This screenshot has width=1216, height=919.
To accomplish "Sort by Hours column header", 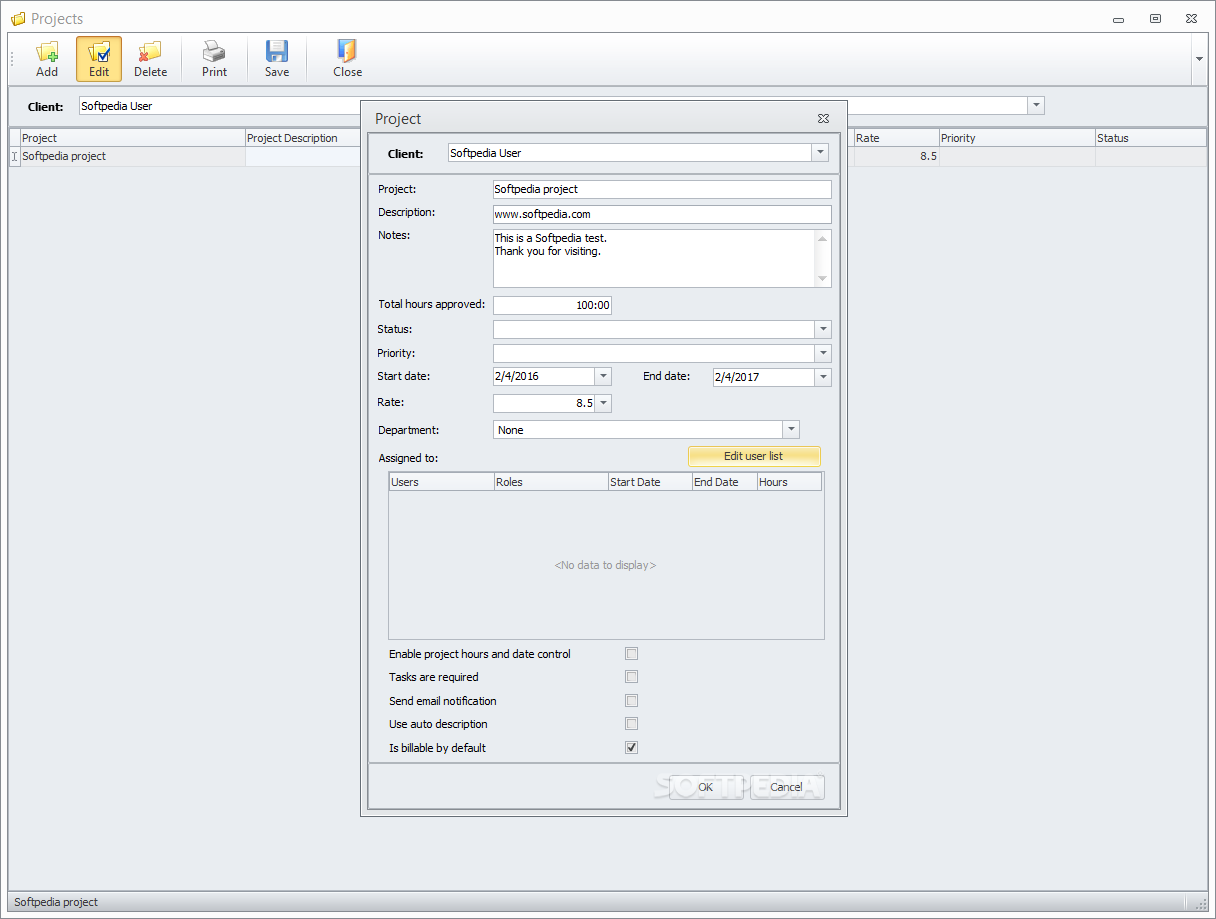I will 789,482.
